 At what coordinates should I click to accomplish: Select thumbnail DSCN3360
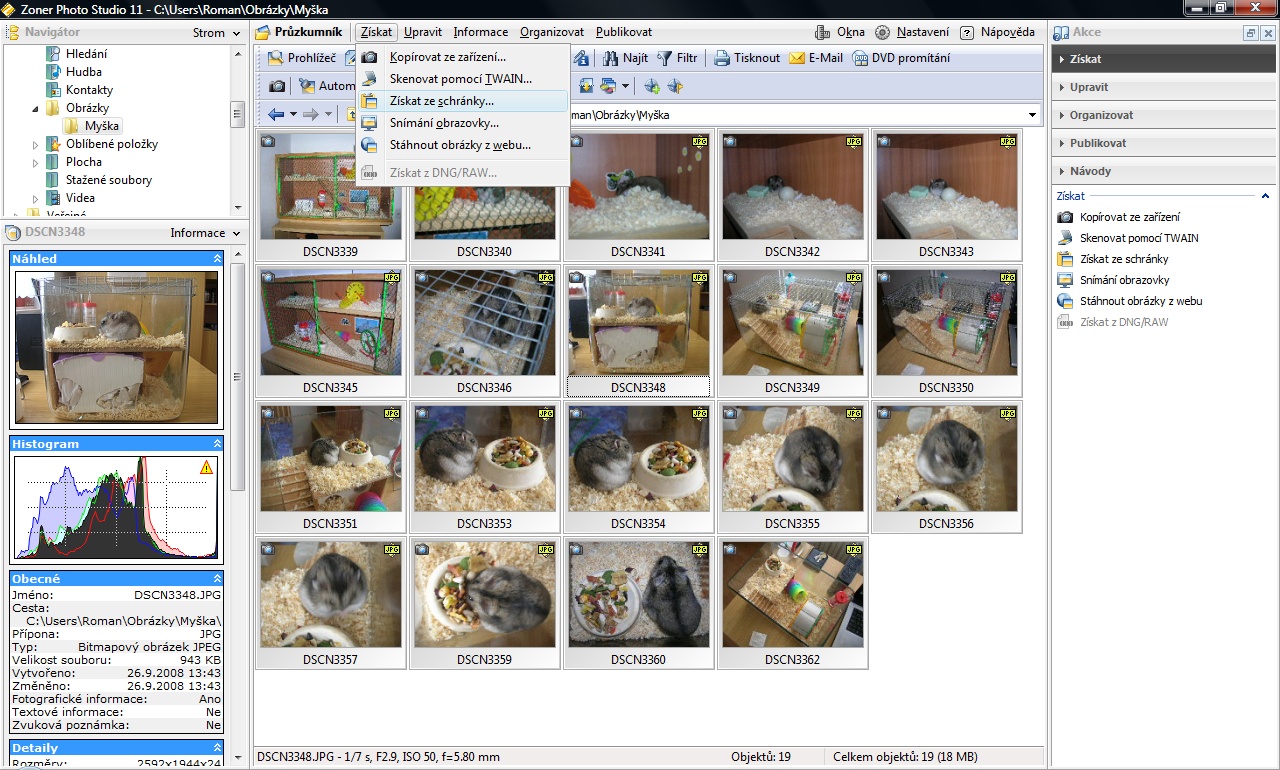pos(639,603)
